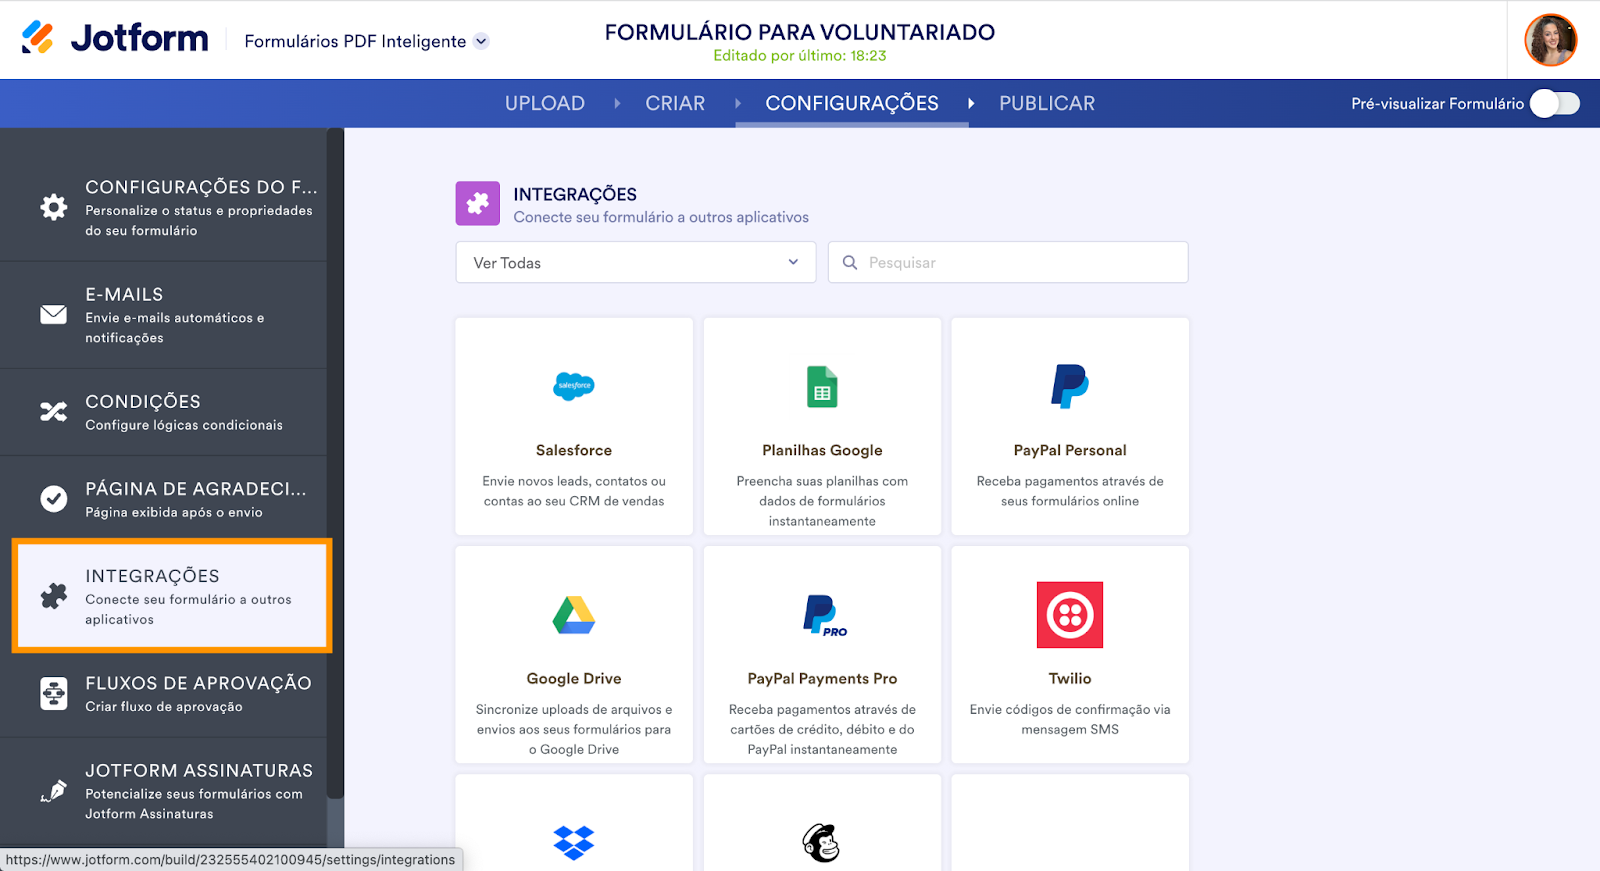Click 'Conecte seu formulário a outros aplicativos' subtitle
The height and width of the screenshot is (871, 1600).
point(661,217)
